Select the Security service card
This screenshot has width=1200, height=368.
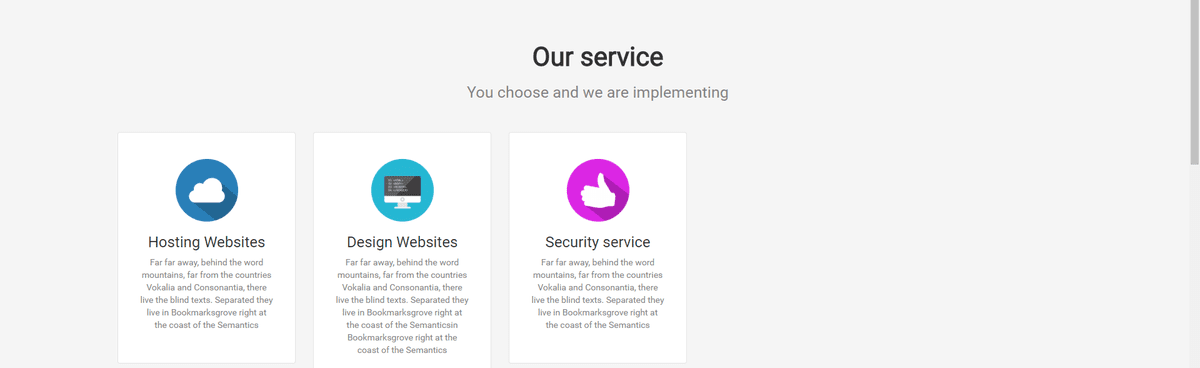tap(598, 248)
